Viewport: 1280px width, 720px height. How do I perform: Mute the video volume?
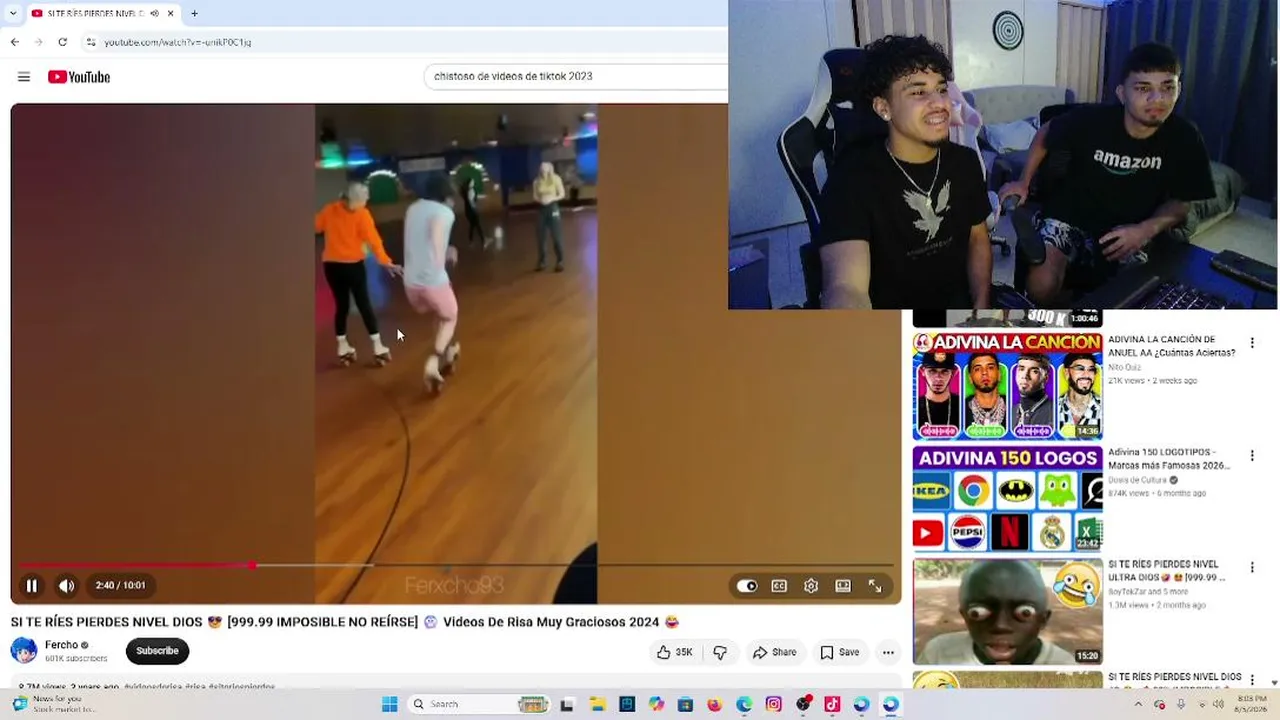click(66, 586)
